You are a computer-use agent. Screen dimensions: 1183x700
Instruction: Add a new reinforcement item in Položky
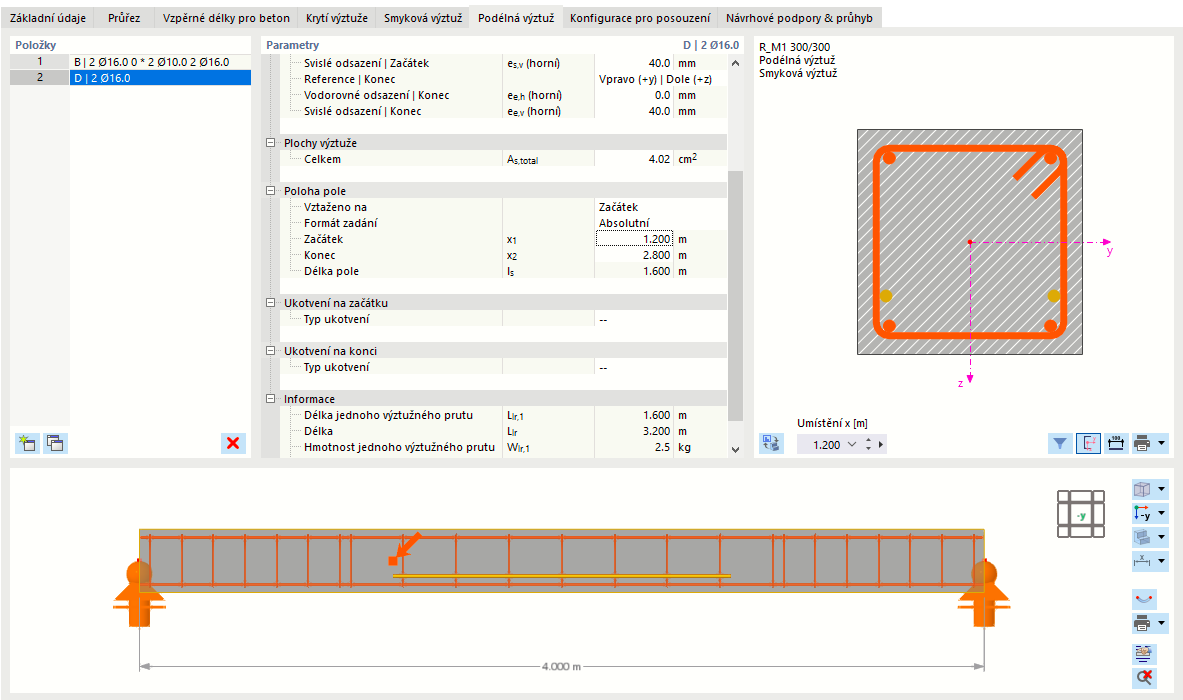click(27, 443)
